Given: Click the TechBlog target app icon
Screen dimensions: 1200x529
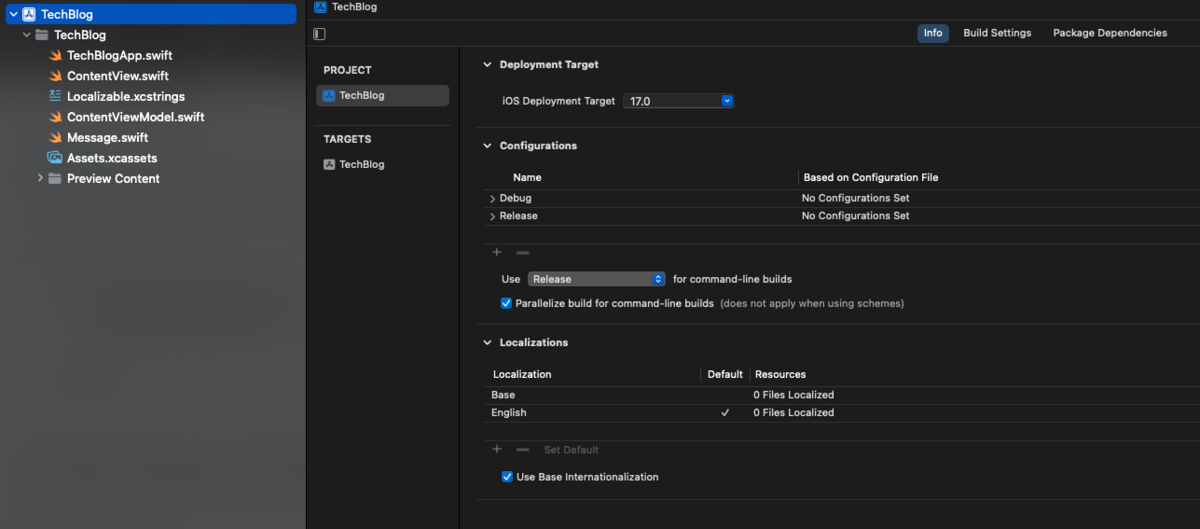Looking at the screenshot, I should 329,165.
